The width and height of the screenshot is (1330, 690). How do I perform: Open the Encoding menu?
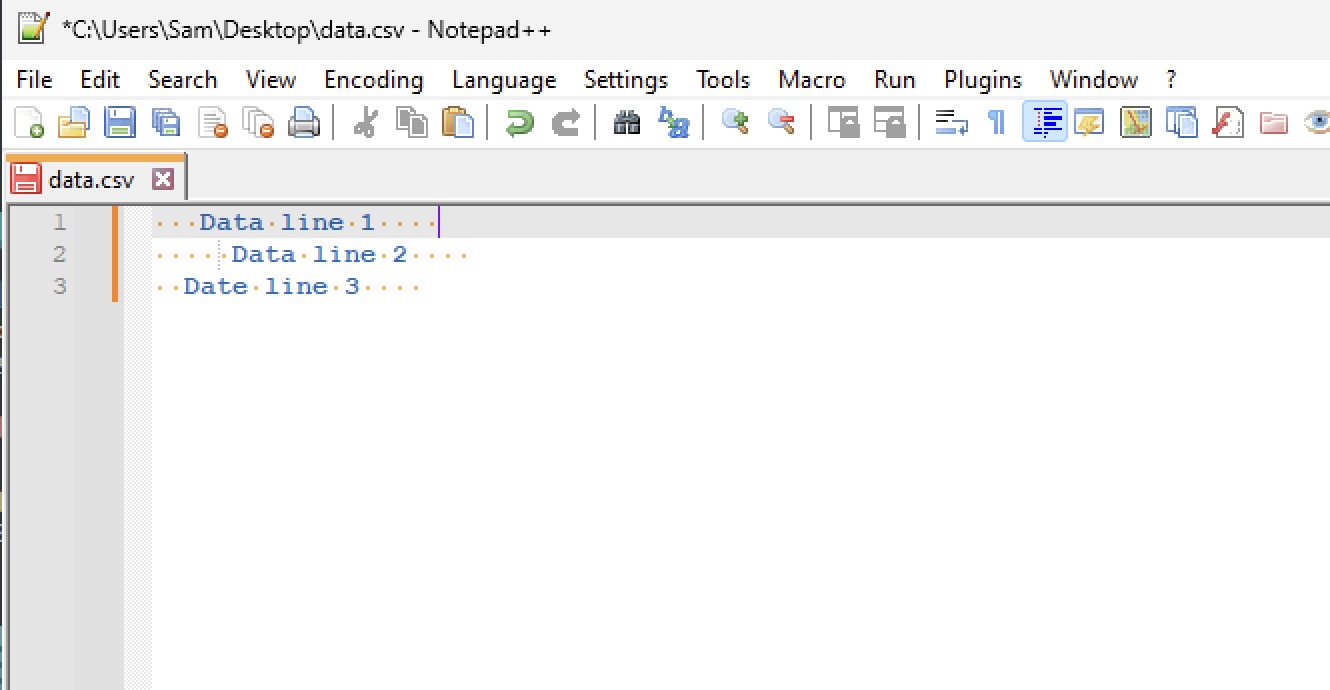373,79
